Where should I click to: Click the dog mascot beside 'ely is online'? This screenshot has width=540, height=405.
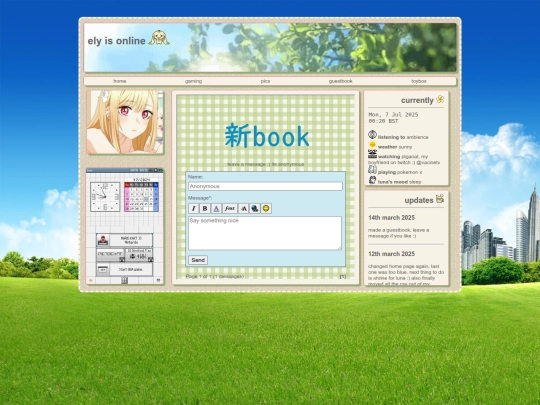click(x=159, y=38)
